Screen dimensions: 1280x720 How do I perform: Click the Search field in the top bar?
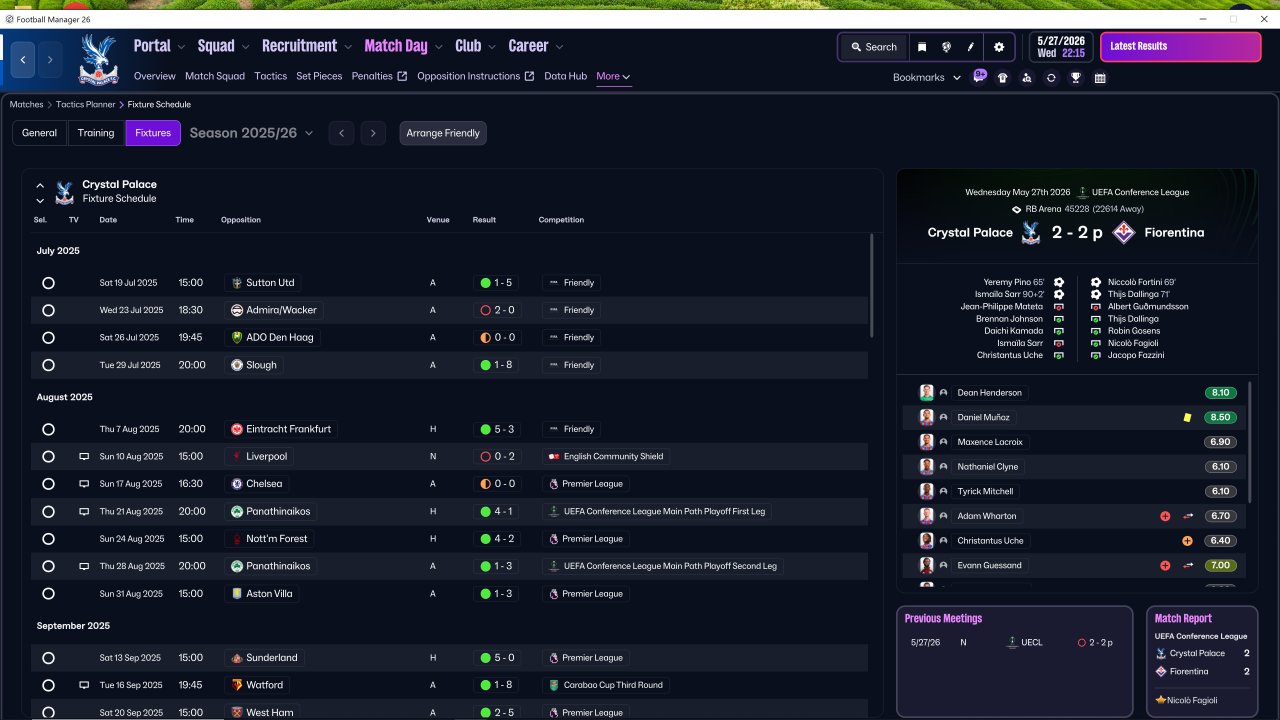tap(874, 47)
